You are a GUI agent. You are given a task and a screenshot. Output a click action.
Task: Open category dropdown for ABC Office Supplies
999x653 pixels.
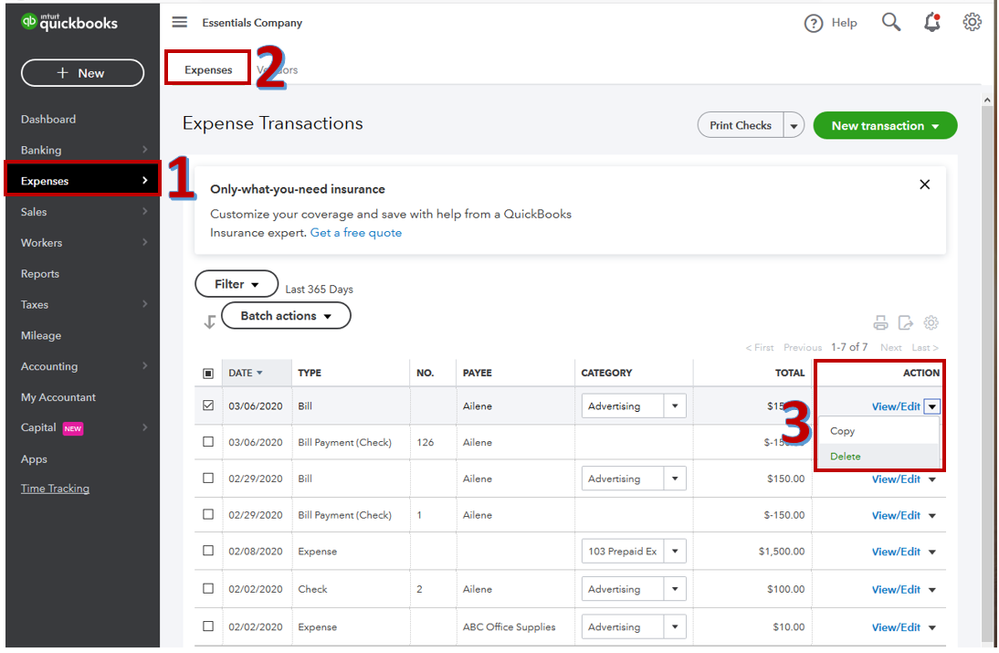[675, 627]
